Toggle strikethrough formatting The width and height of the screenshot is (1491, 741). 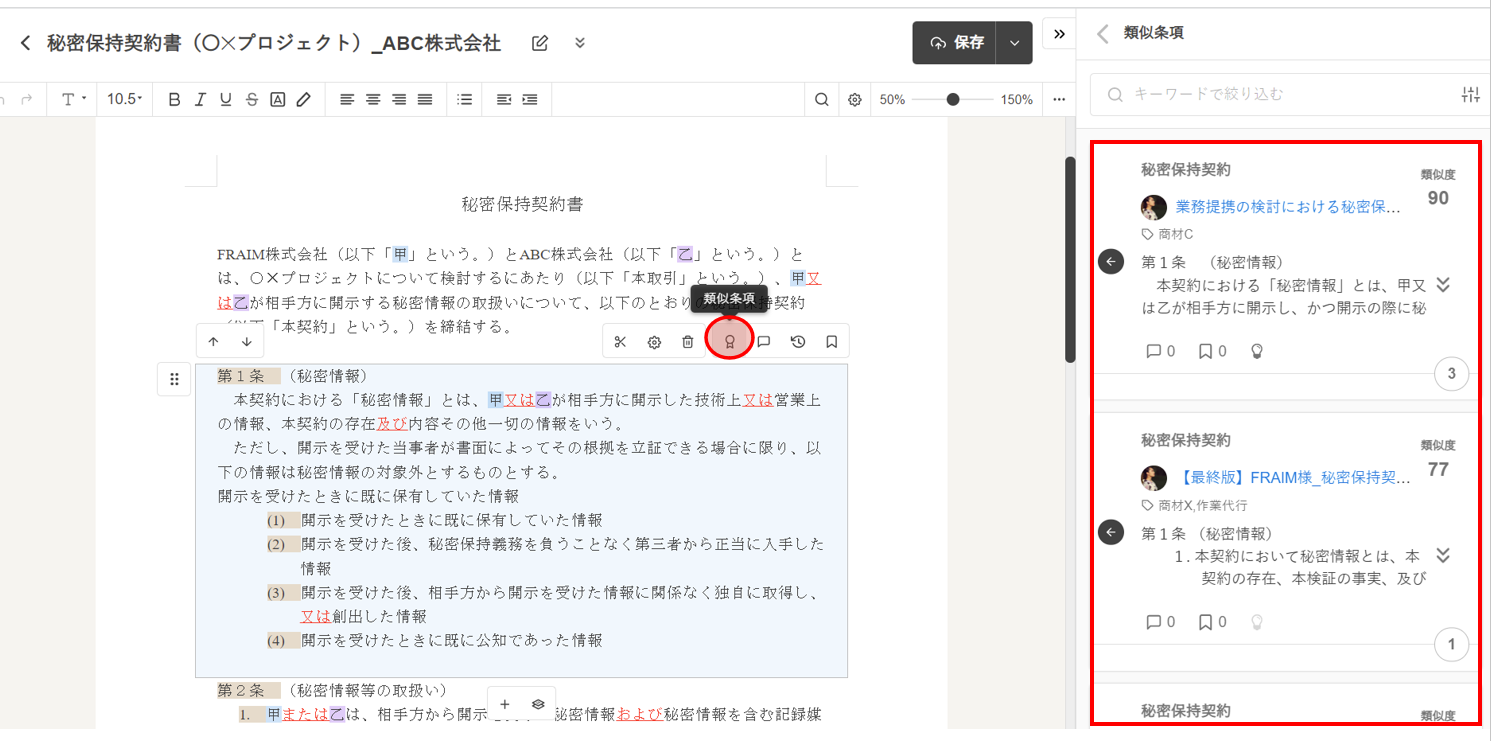(x=252, y=100)
